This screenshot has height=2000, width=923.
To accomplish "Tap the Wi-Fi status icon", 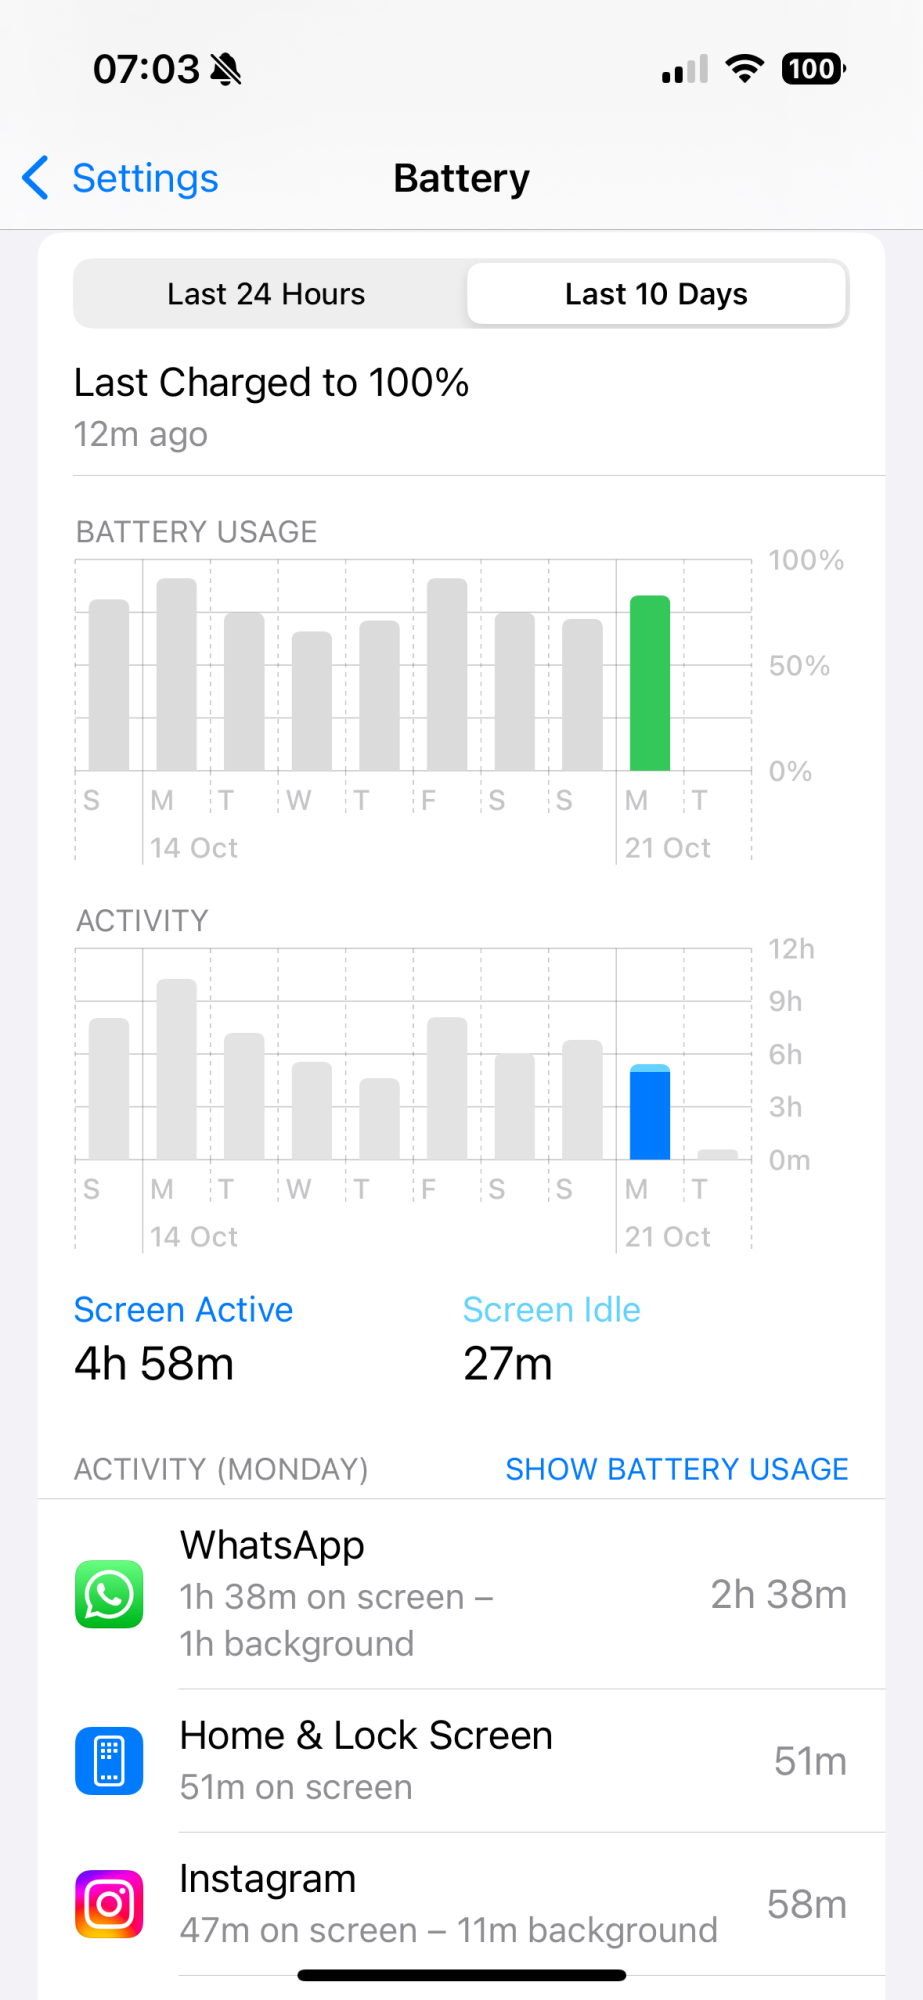I will (744, 69).
